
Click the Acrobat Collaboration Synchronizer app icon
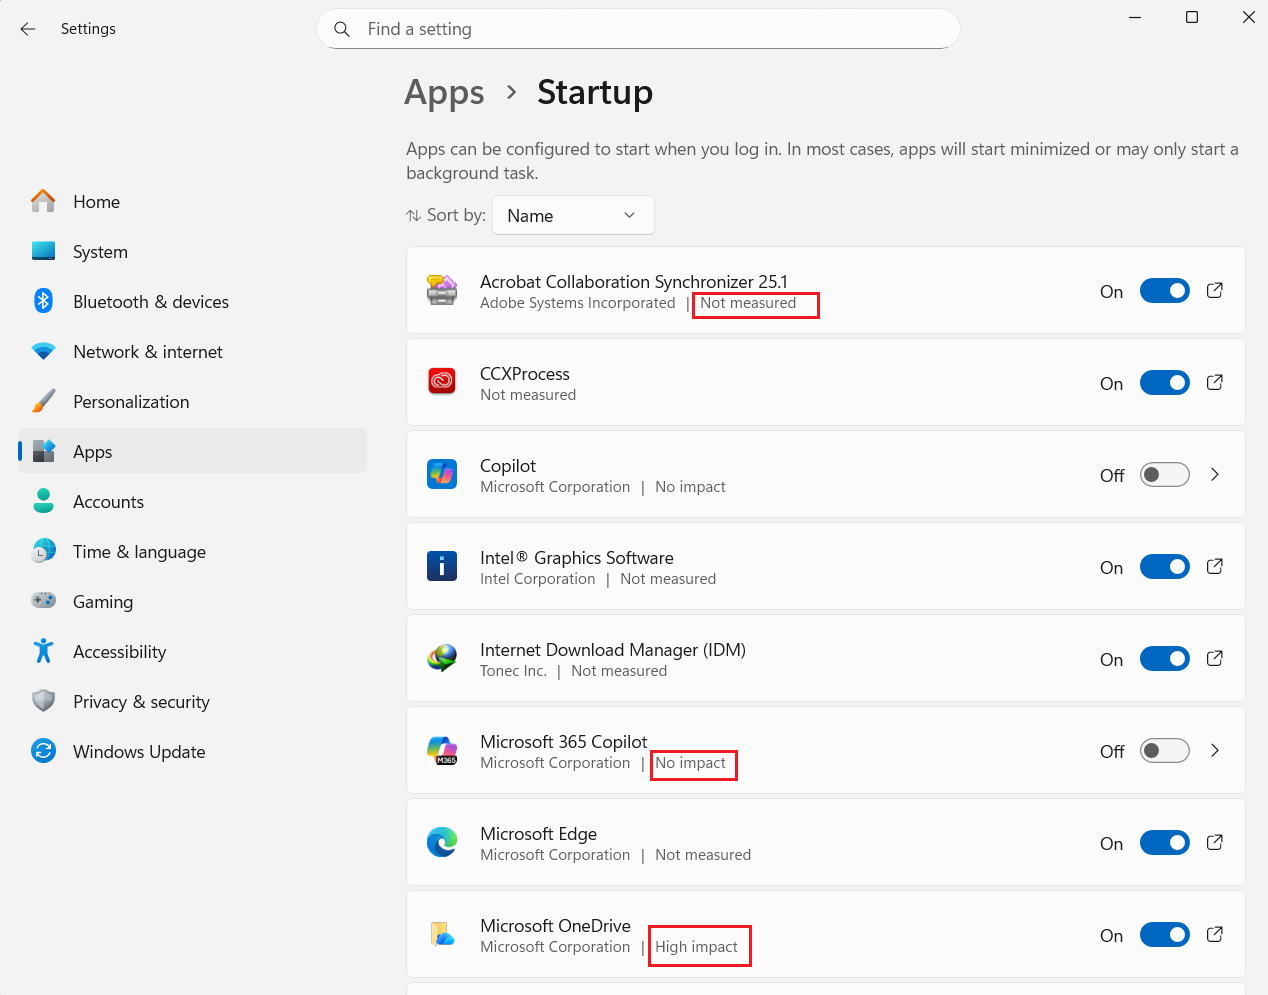coord(442,291)
